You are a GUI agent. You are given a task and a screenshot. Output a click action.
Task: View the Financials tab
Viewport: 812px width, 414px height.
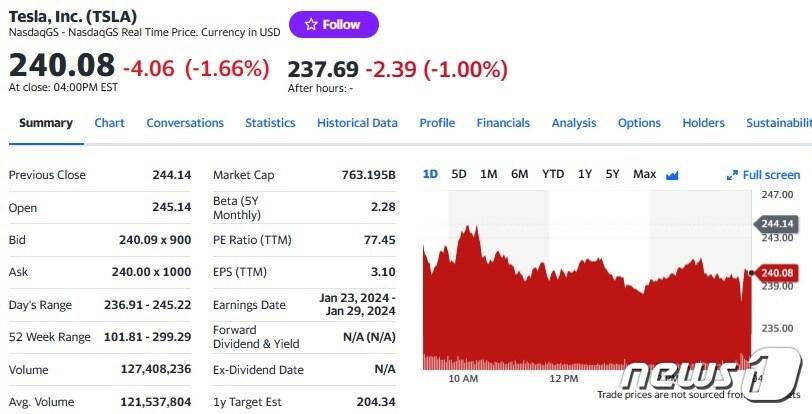click(503, 123)
